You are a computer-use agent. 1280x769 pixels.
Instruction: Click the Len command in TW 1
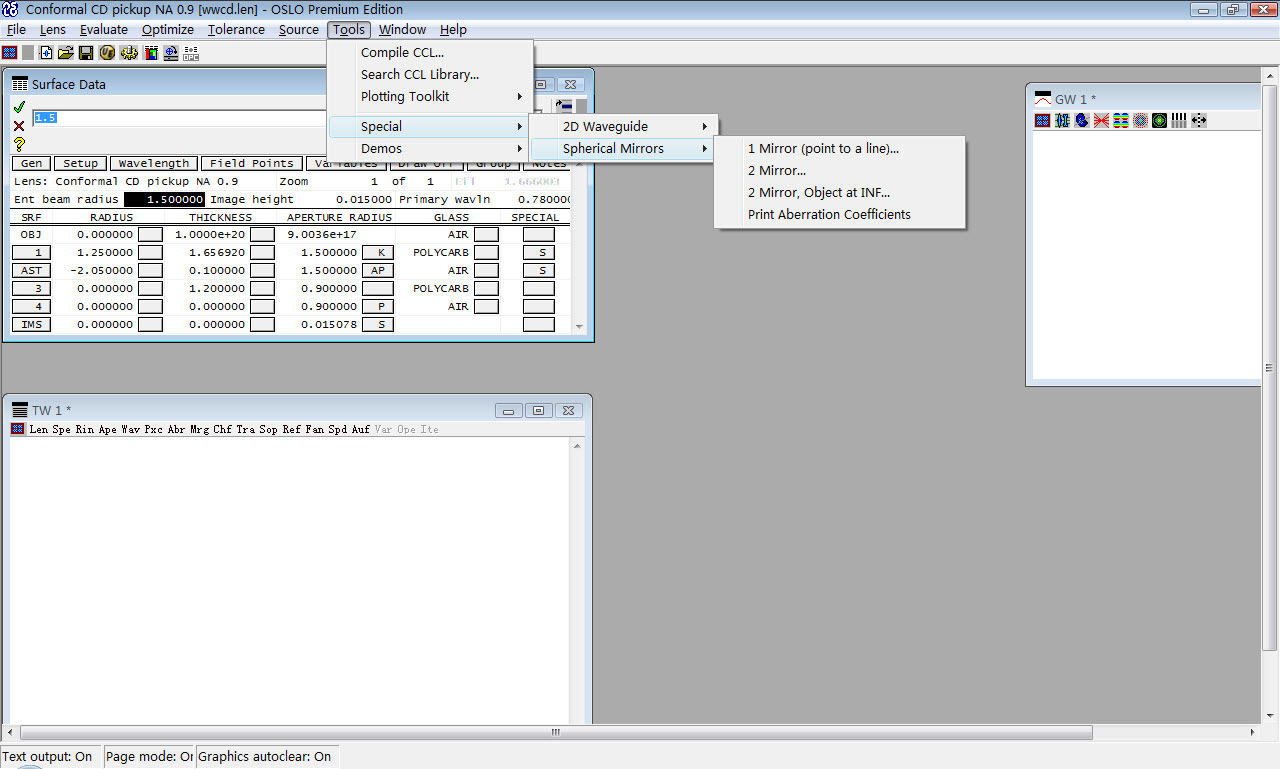[x=39, y=429]
